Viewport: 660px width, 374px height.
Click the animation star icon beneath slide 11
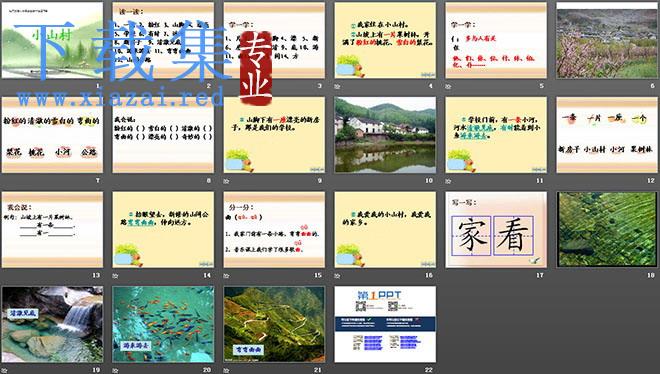pos(448,181)
